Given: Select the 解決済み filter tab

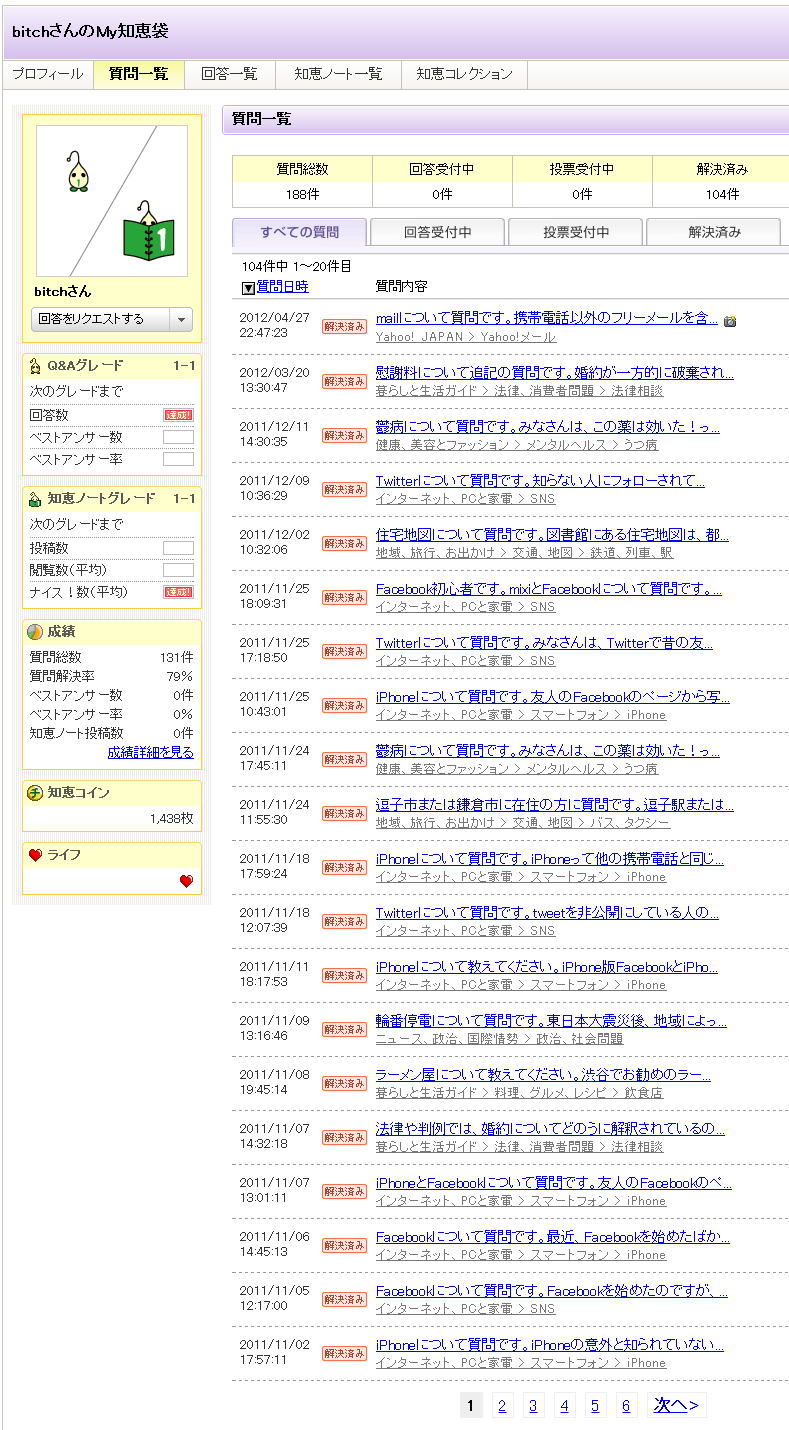Looking at the screenshot, I should pos(714,232).
